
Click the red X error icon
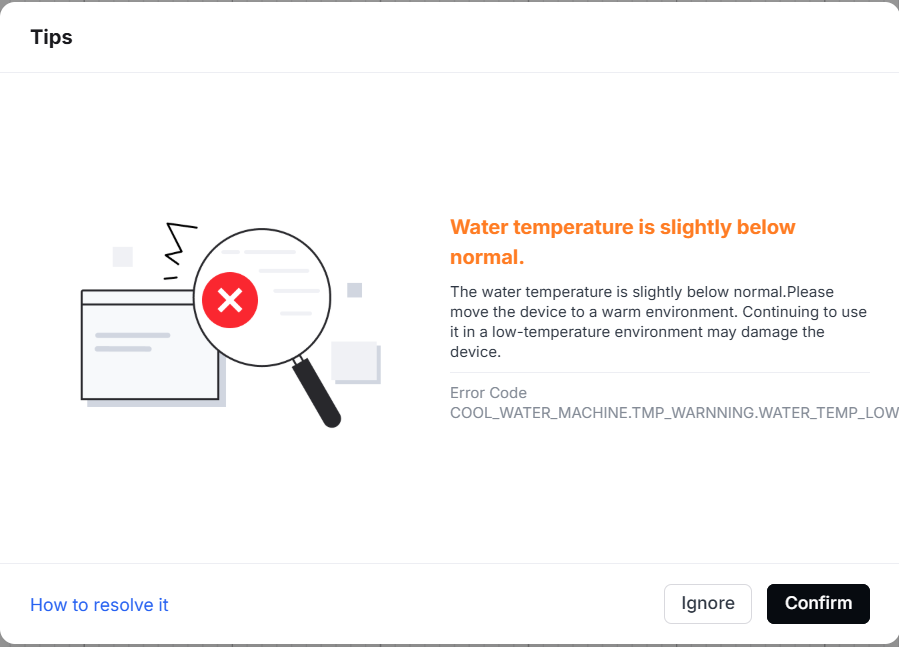coord(230,300)
